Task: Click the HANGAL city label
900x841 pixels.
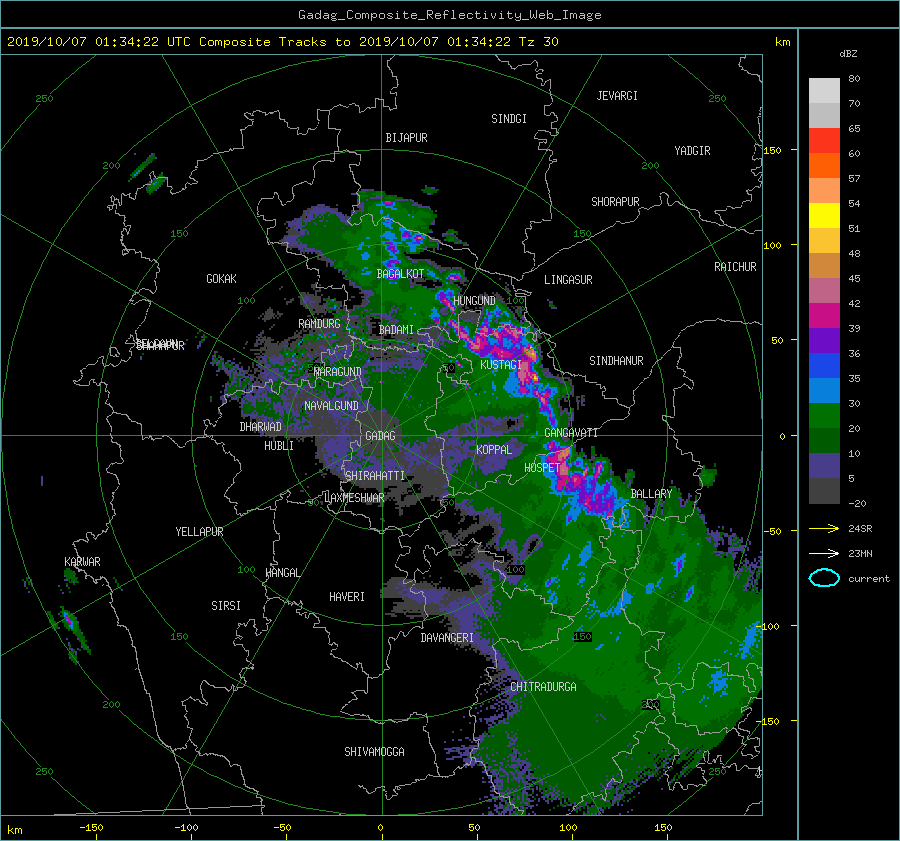Action: (282, 573)
